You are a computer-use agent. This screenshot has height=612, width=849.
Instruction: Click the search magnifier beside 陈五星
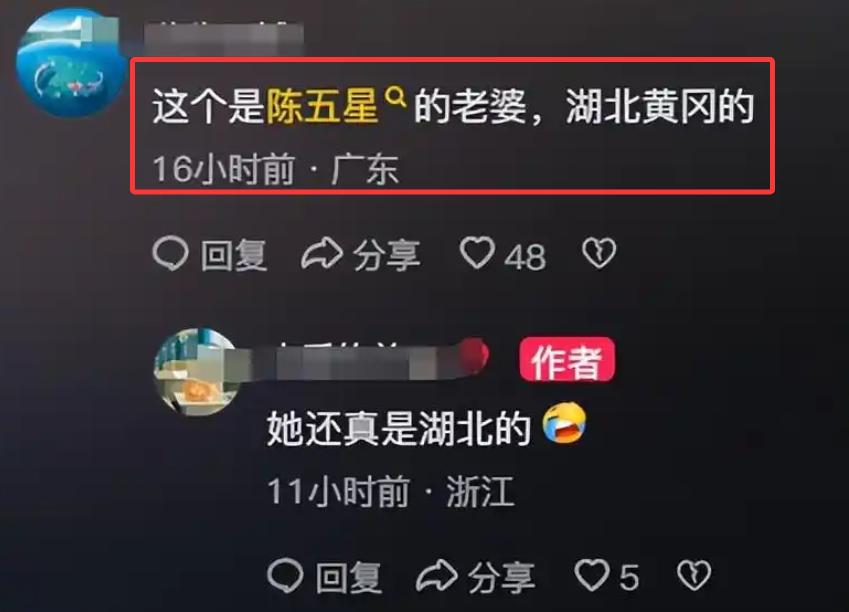coord(396,97)
